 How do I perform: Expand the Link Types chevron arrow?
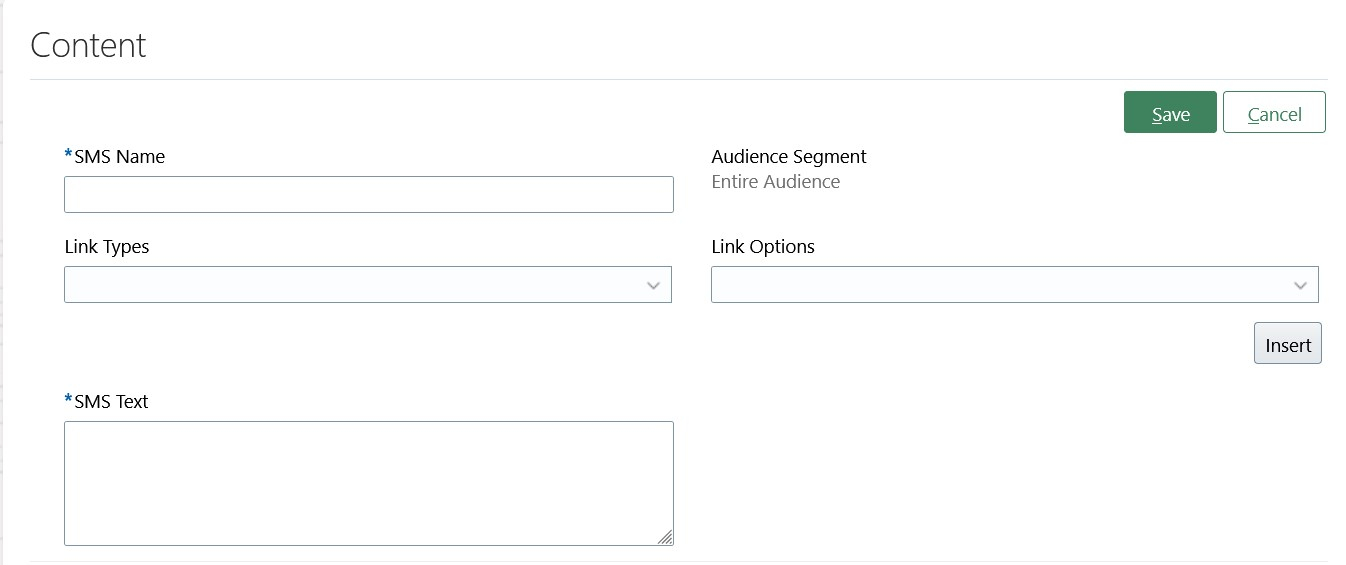[653, 286]
